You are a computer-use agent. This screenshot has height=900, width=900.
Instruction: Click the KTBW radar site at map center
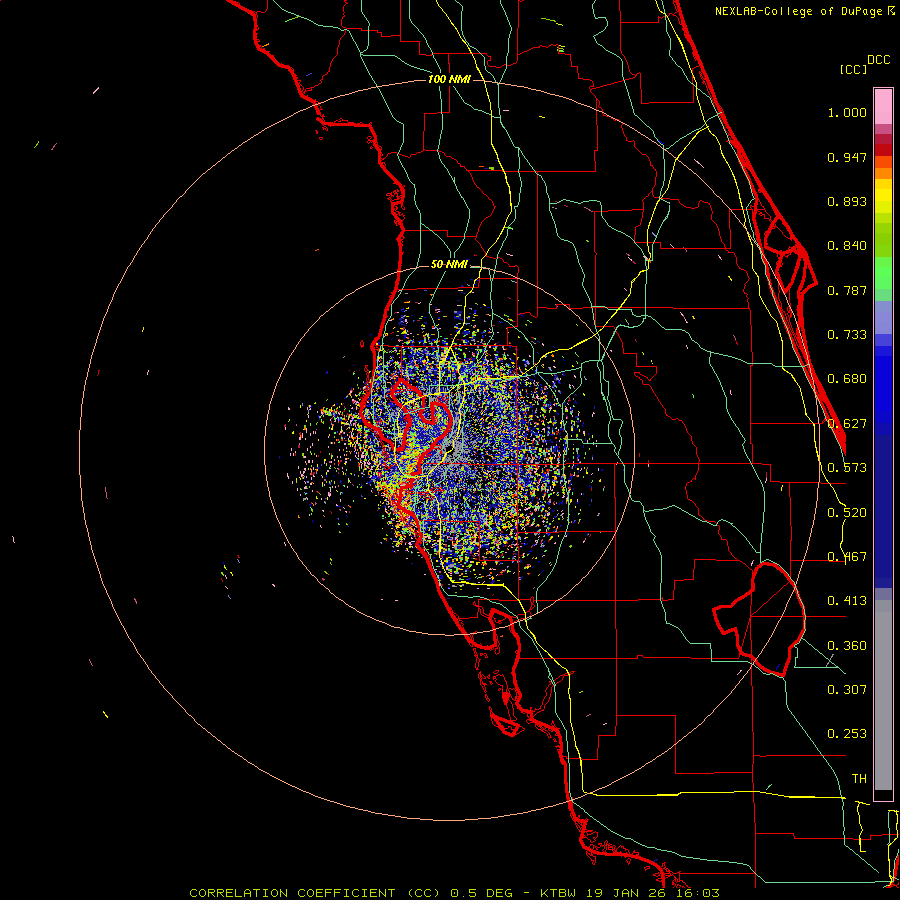point(451,451)
